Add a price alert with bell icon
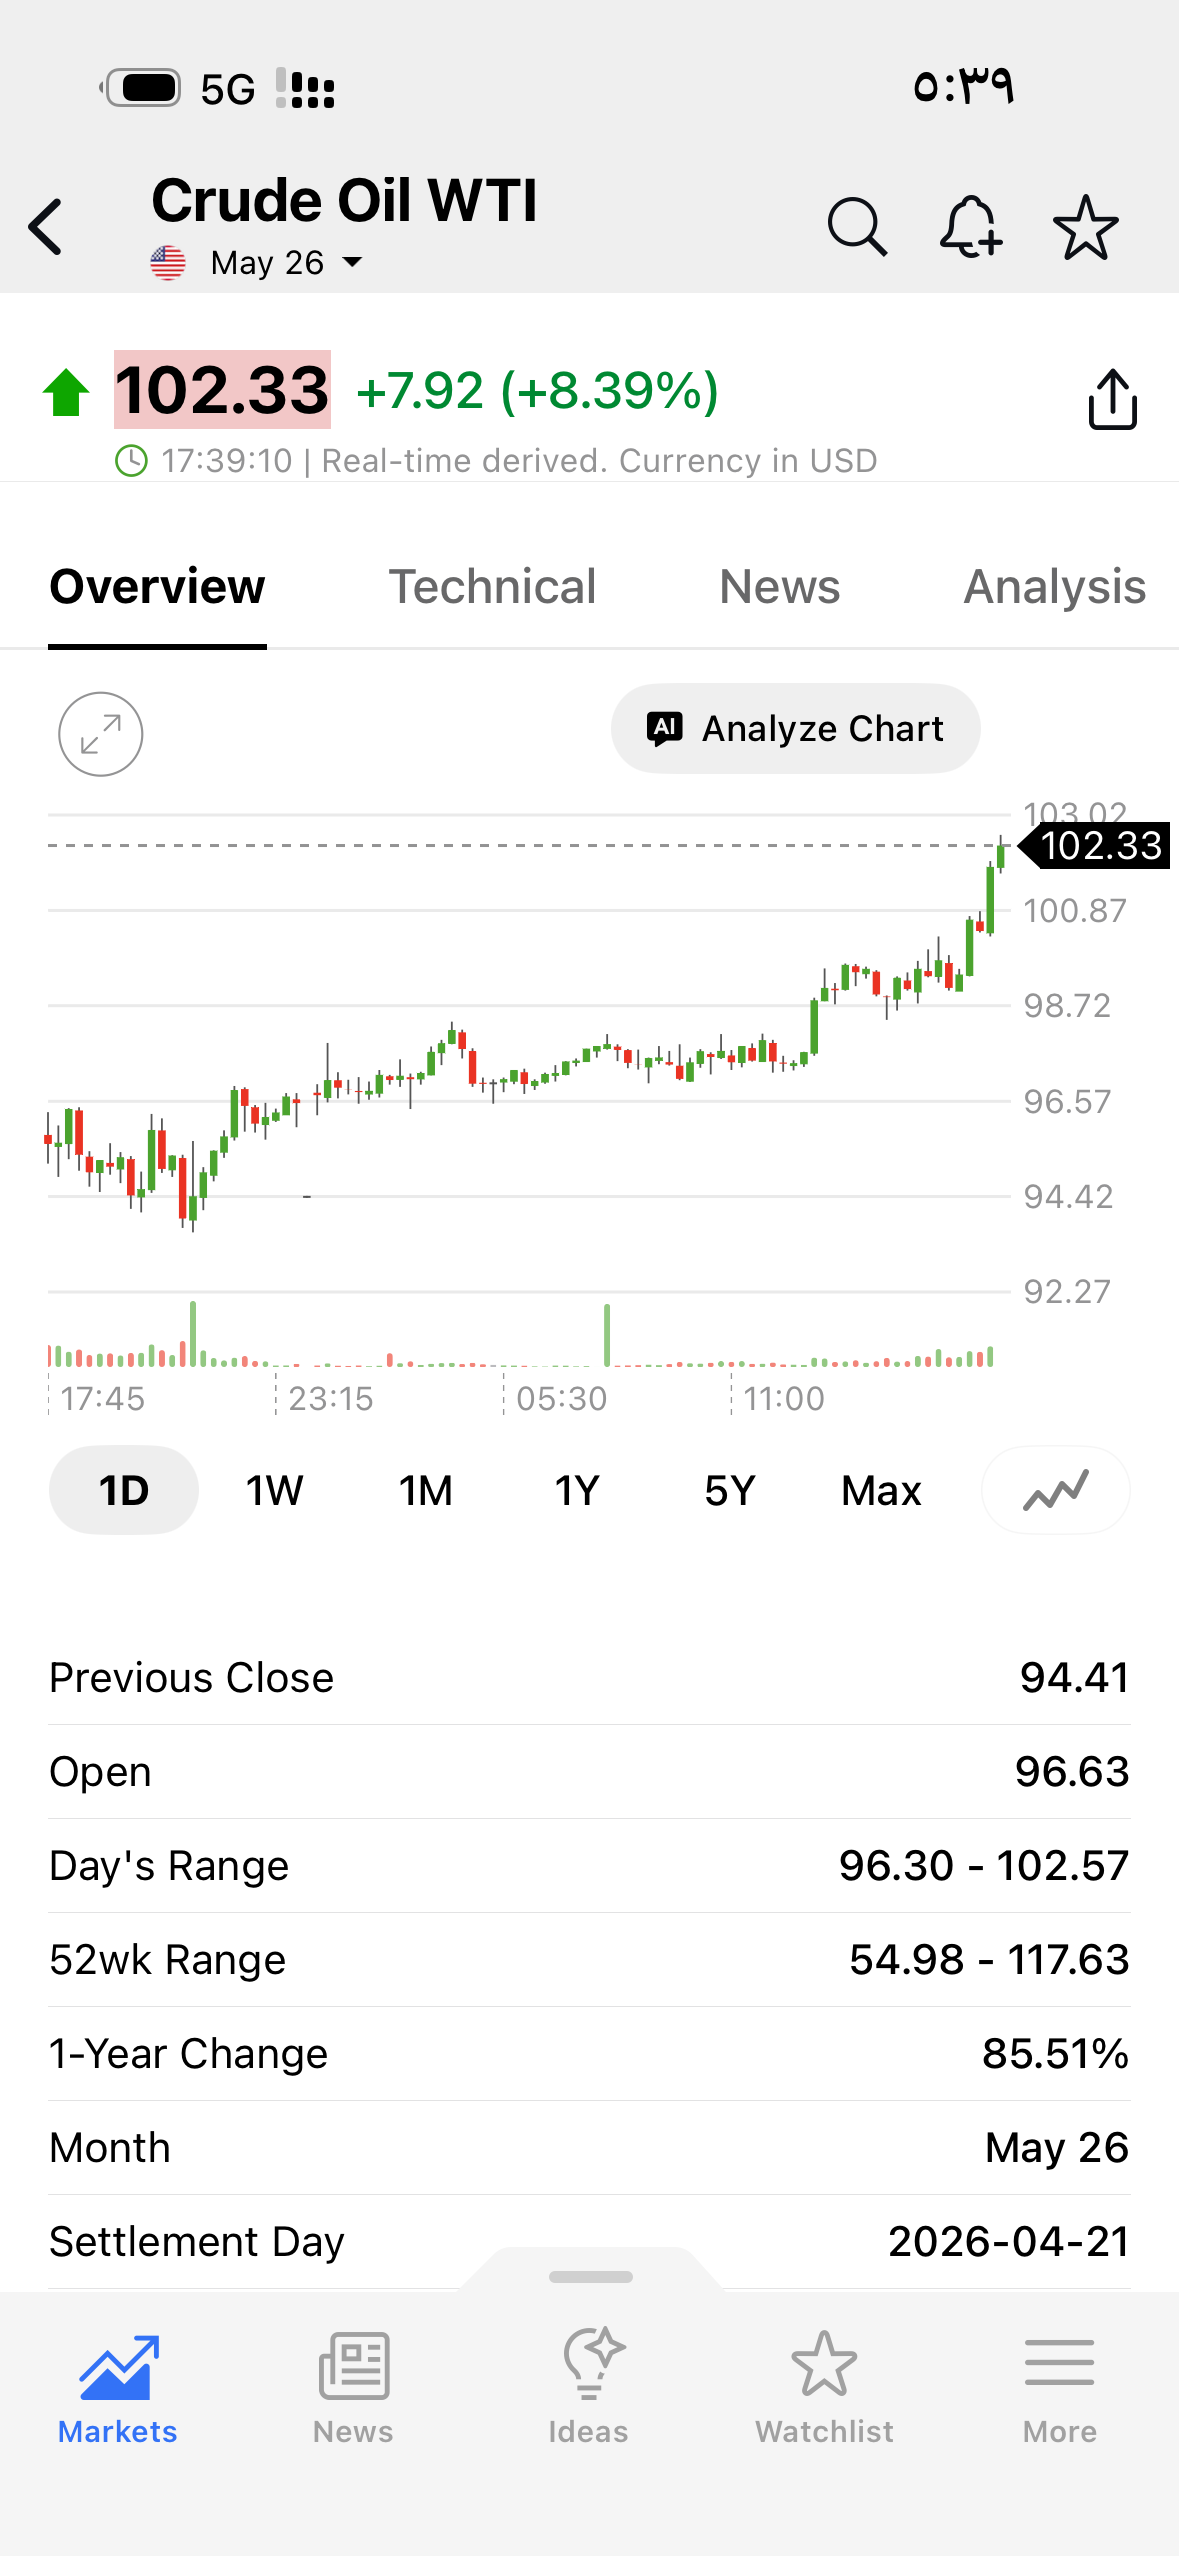Screen dimensions: 1179x2556 [971, 227]
